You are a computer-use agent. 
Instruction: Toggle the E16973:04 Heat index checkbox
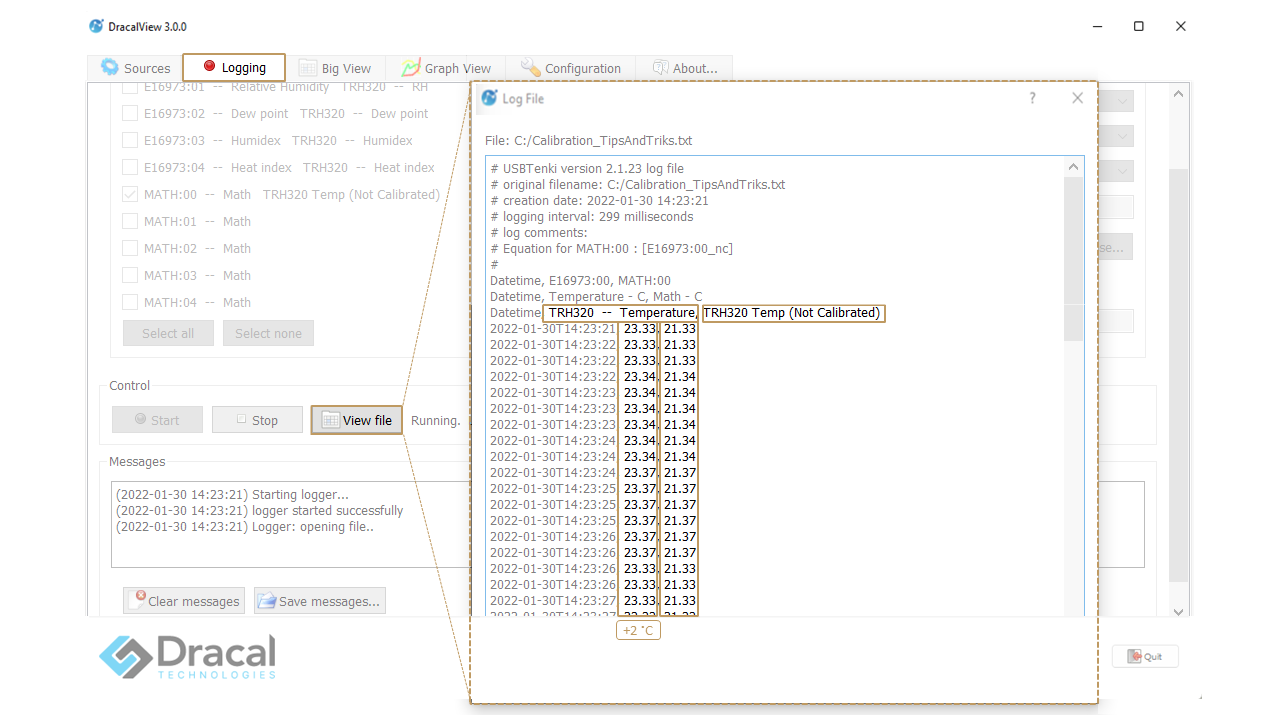pyautogui.click(x=130, y=168)
